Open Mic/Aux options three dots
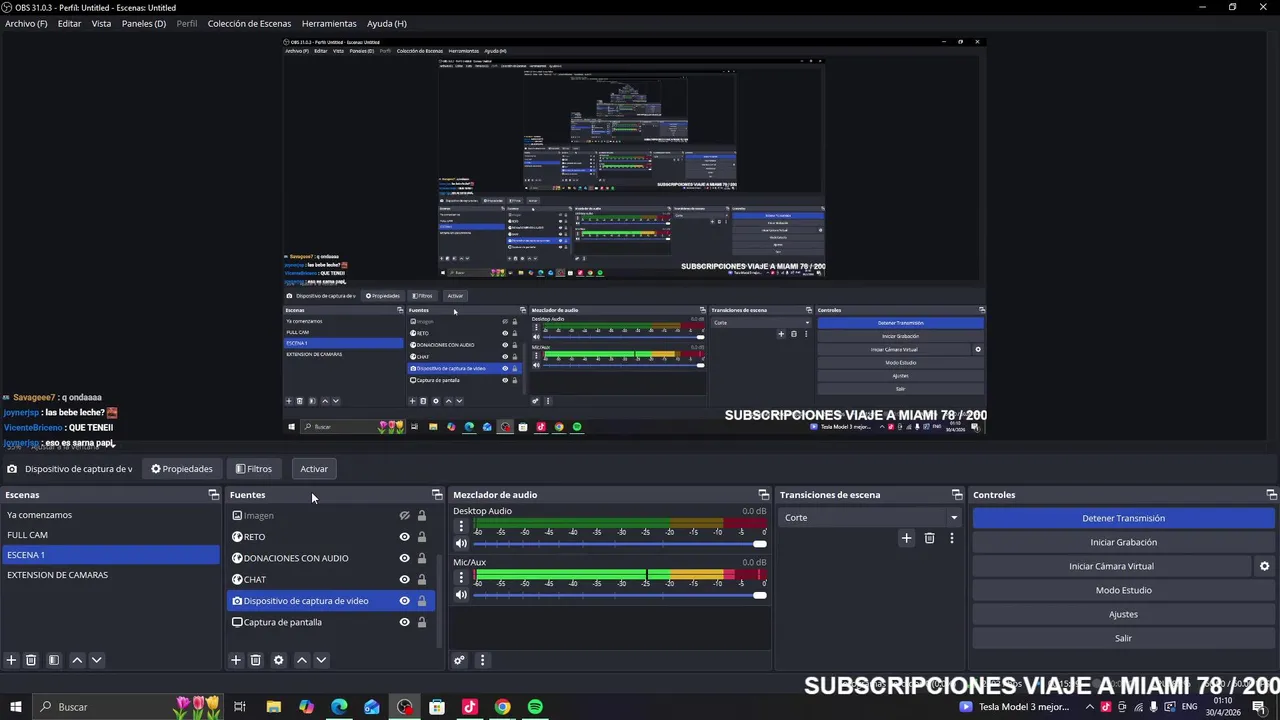The image size is (1280, 720). pos(461,578)
